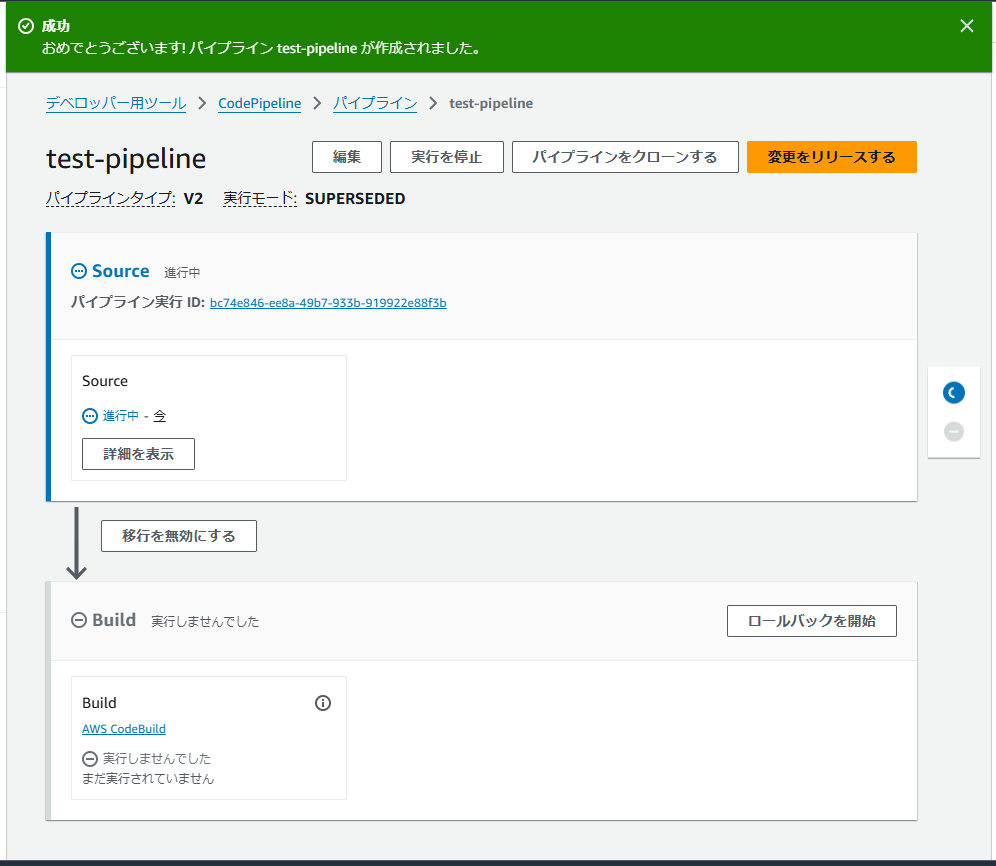The image size is (996, 866).
Task: Click test-pipeline page title
Action: pyautogui.click(x=126, y=158)
